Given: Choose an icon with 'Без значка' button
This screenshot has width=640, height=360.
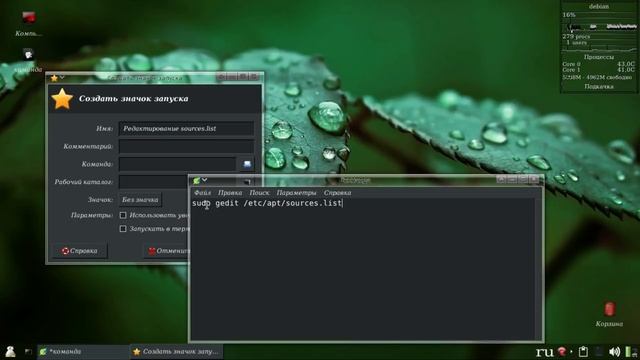Looking at the screenshot, I should (140, 200).
